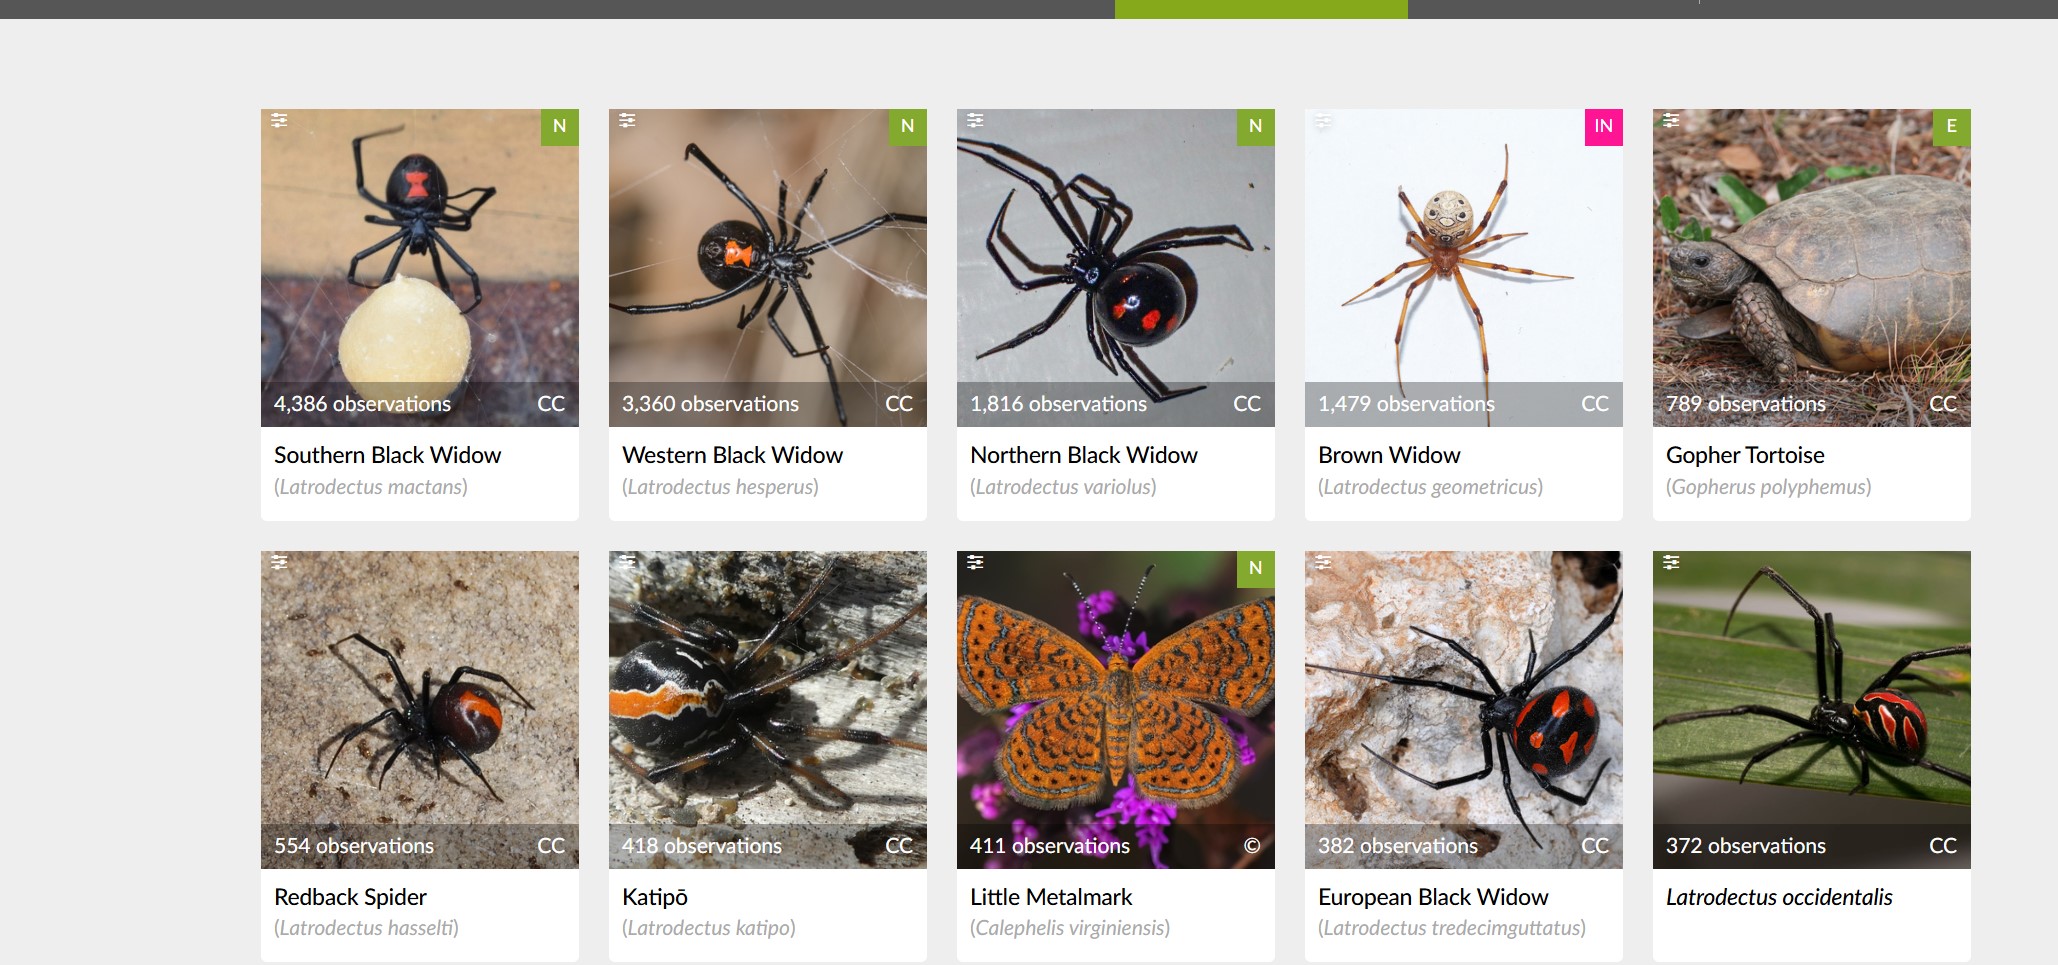The height and width of the screenshot is (965, 2058).
Task: Open Latrodectus occidentalis species name
Action: (x=1779, y=897)
